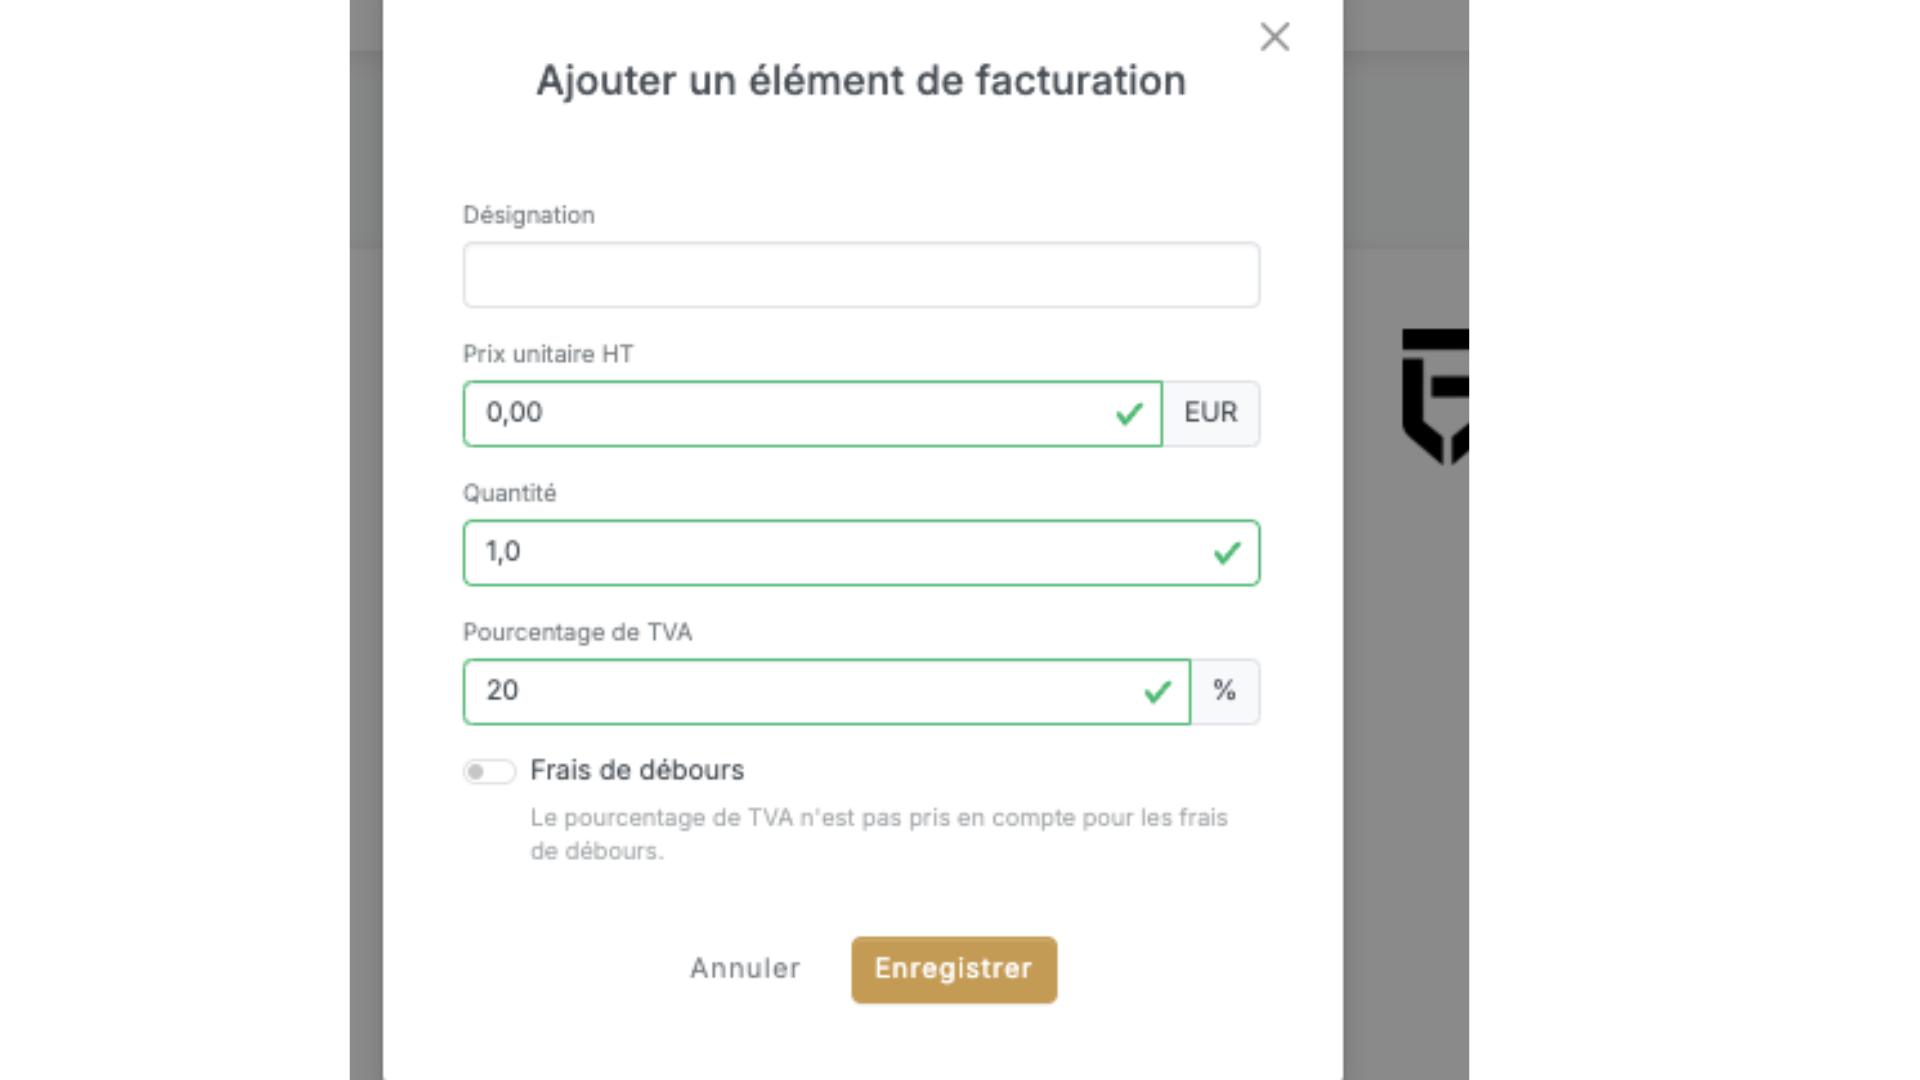The height and width of the screenshot is (1080, 1920).
Task: Click the Désignation field label
Action: pos(528,215)
